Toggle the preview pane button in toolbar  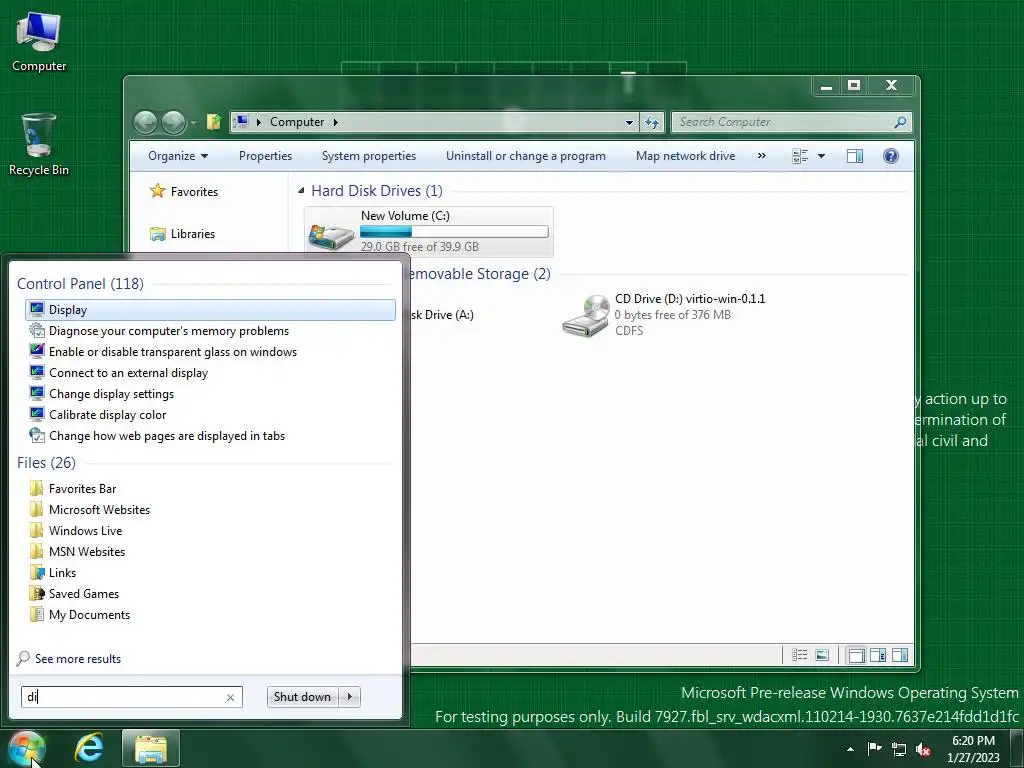click(855, 156)
